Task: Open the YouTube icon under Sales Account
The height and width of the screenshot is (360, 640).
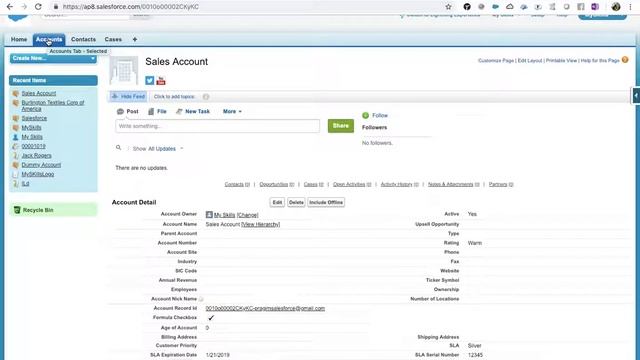Action: (x=161, y=80)
